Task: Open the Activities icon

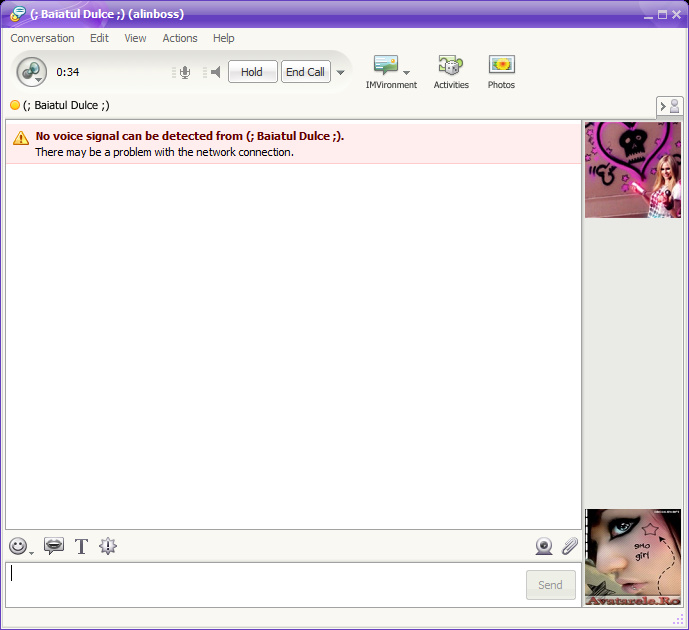Action: pyautogui.click(x=451, y=65)
